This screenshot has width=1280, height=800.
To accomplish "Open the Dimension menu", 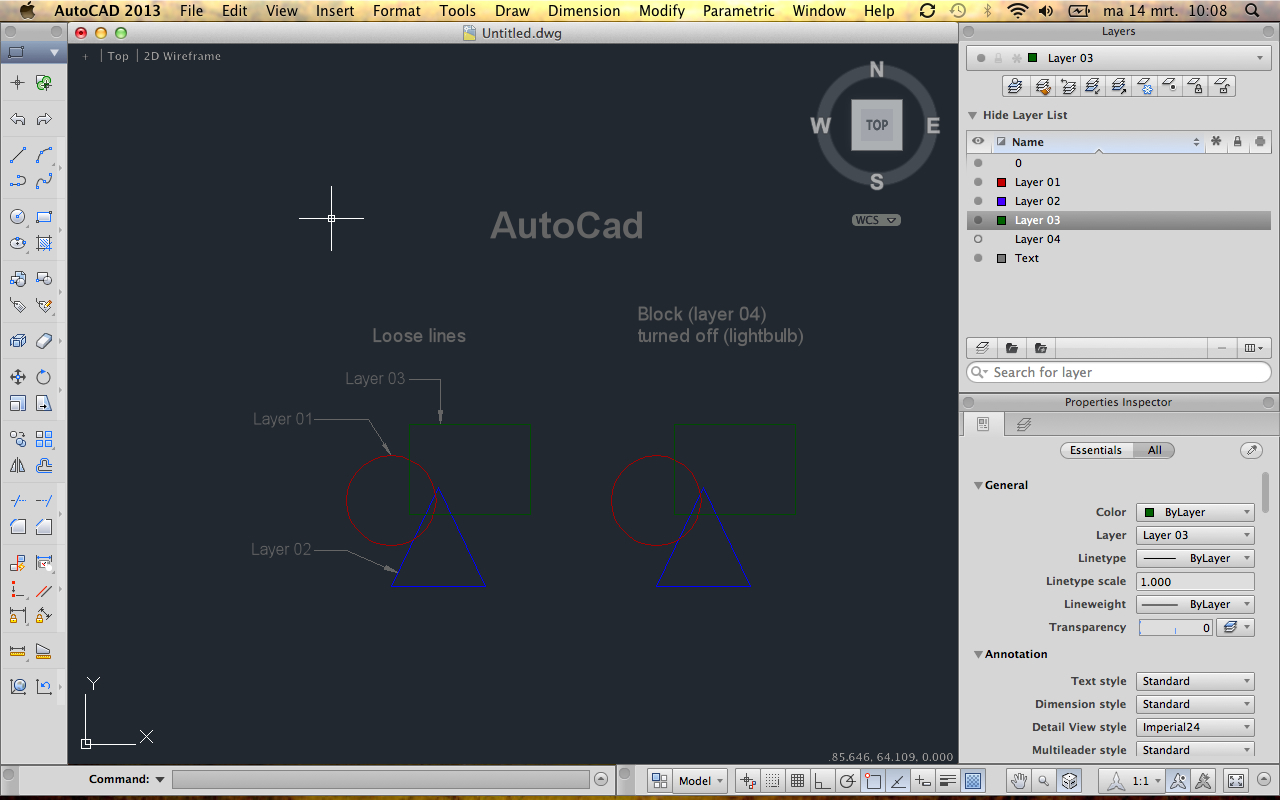I will click(x=584, y=11).
